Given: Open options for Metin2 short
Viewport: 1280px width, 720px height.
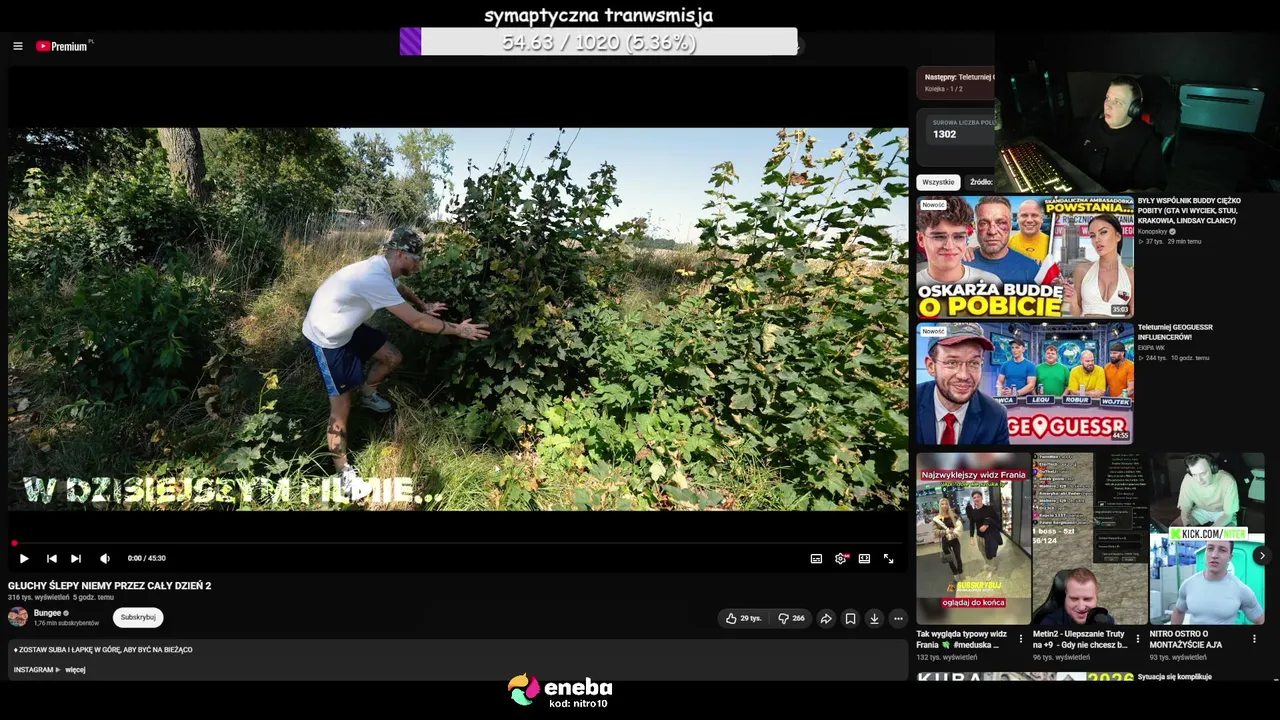Looking at the screenshot, I should click(1137, 638).
